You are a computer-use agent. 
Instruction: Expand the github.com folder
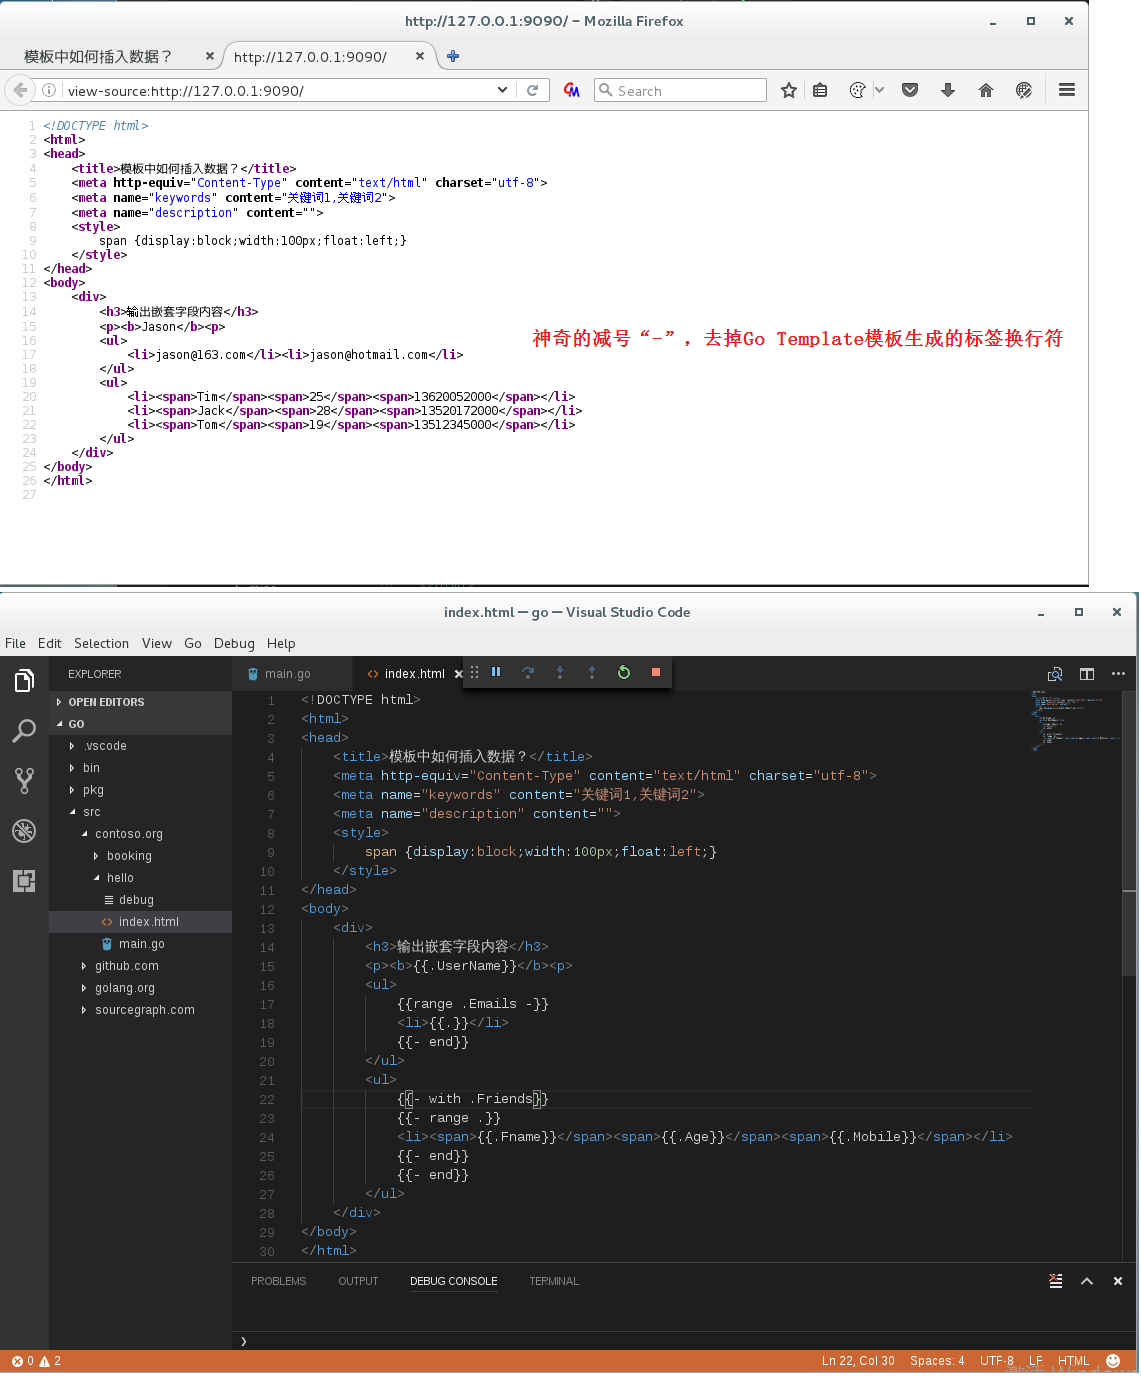tap(126, 966)
